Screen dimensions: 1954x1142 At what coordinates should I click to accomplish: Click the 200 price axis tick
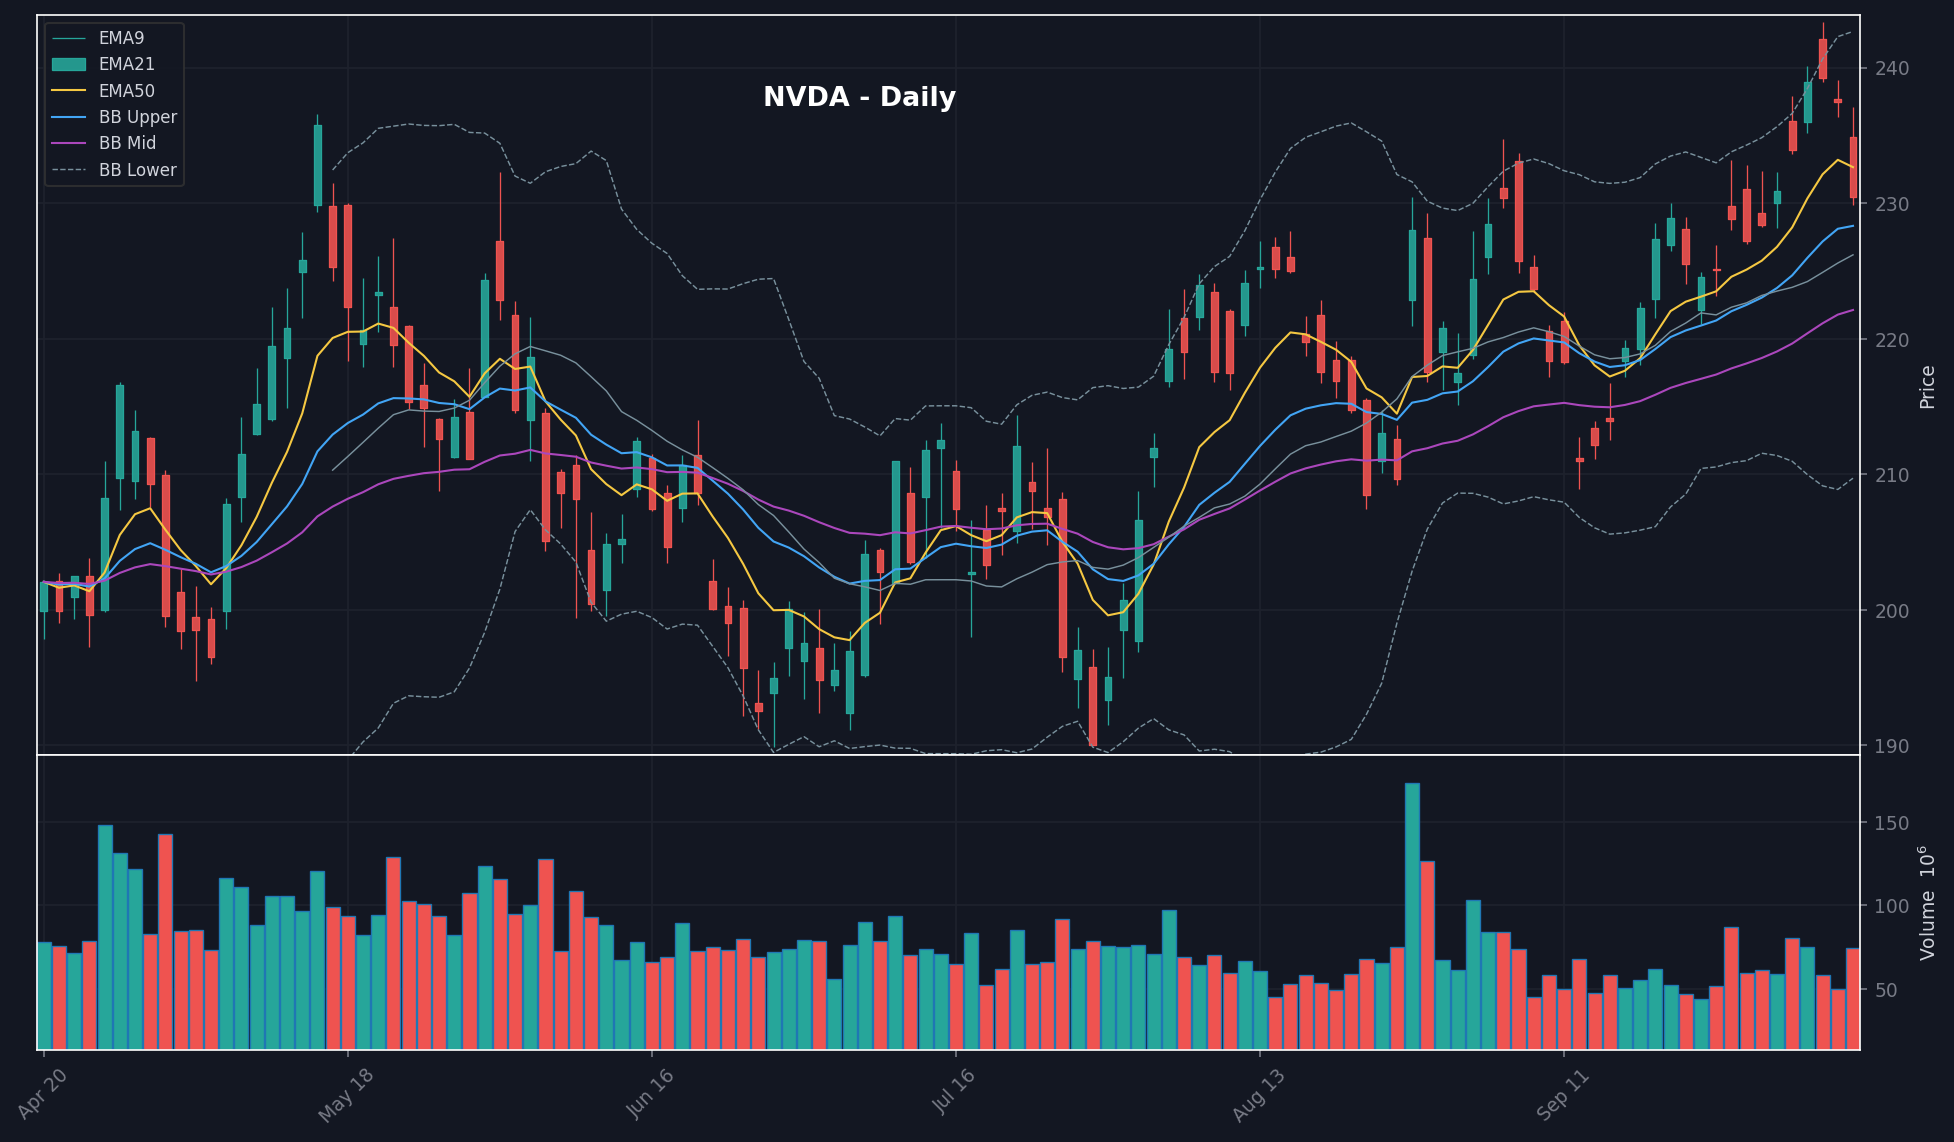1893,611
